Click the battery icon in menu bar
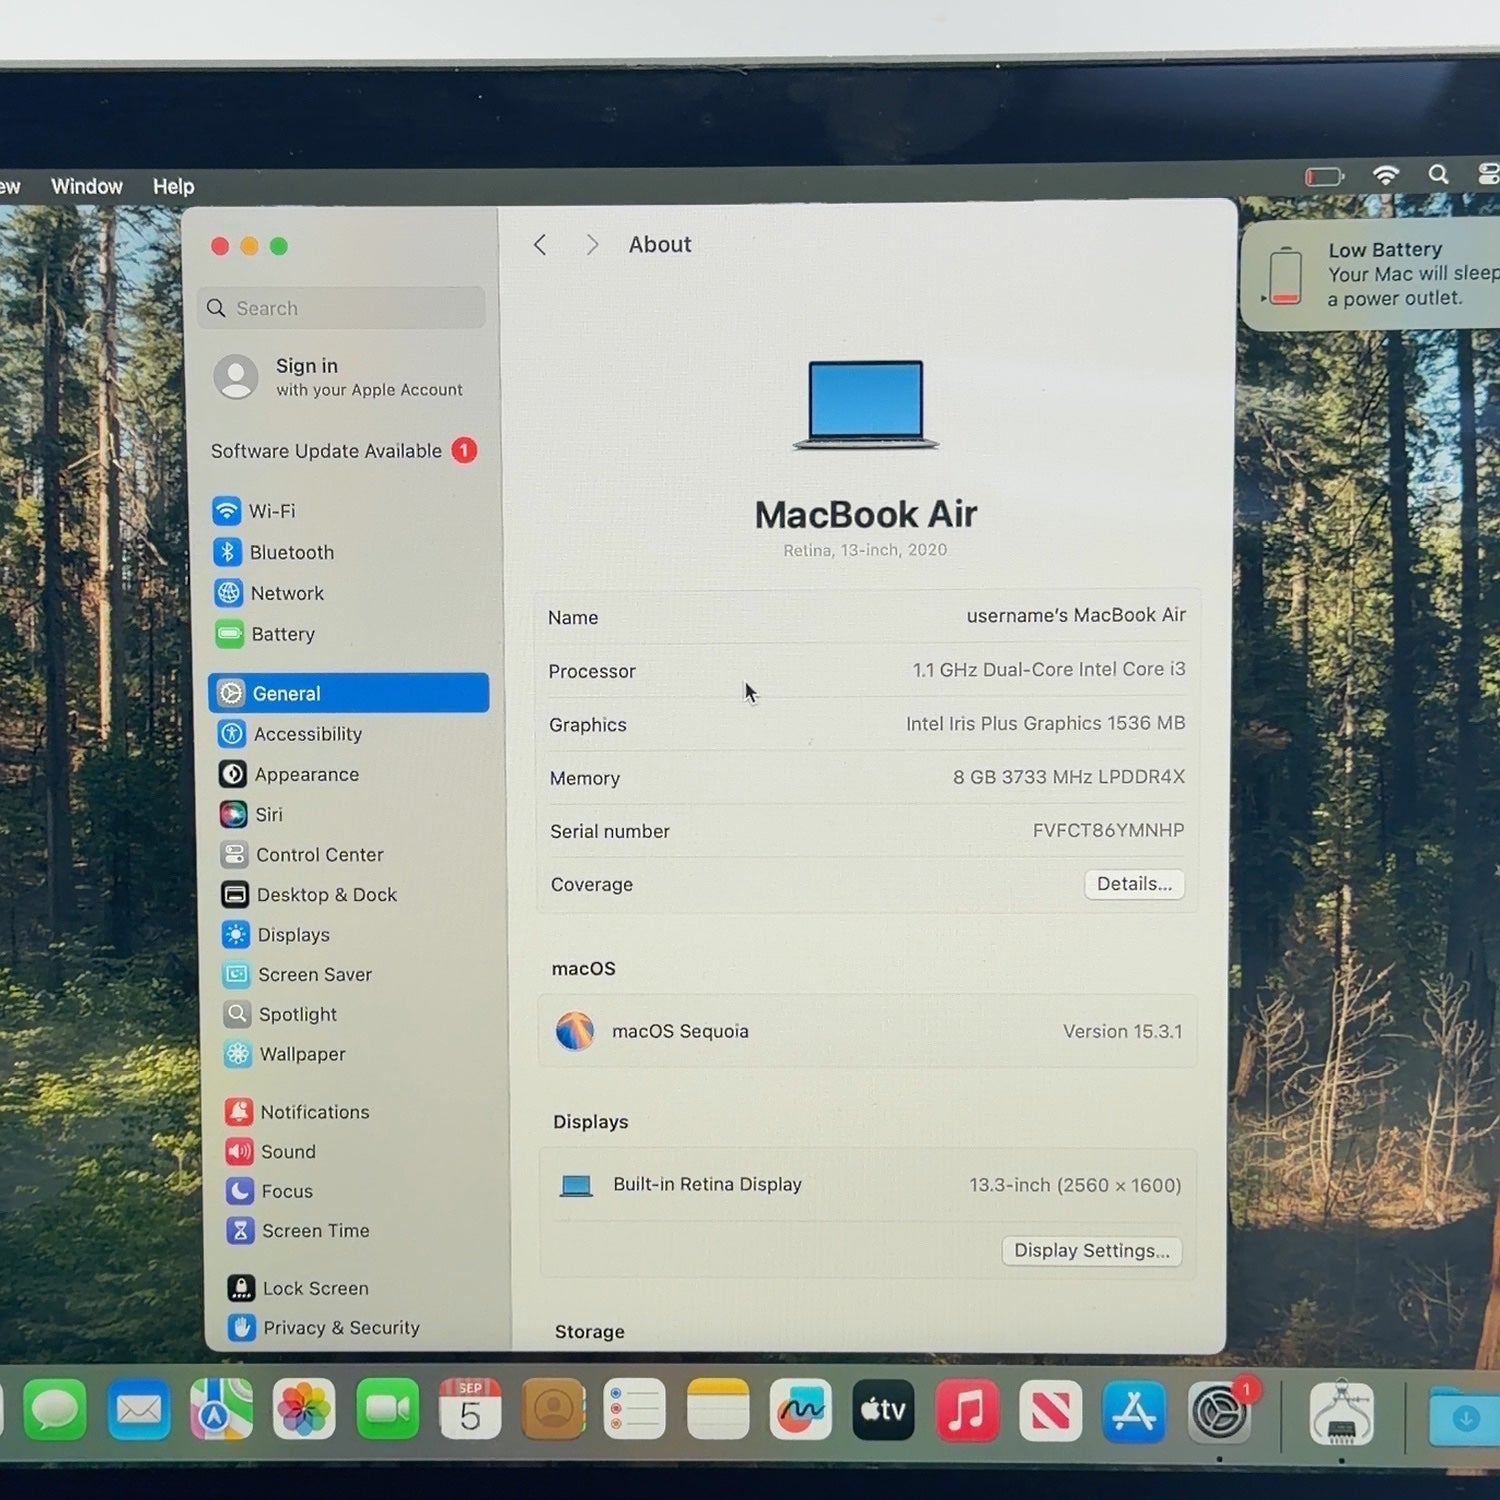This screenshot has height=1500, width=1500. 1324,177
